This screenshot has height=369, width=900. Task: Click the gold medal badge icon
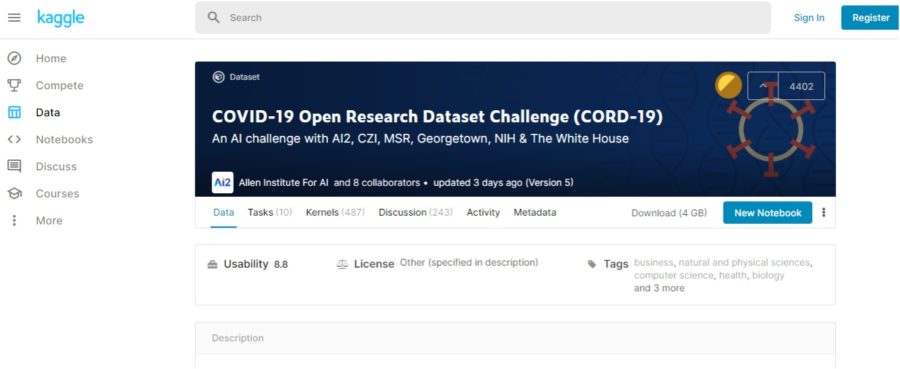click(728, 85)
